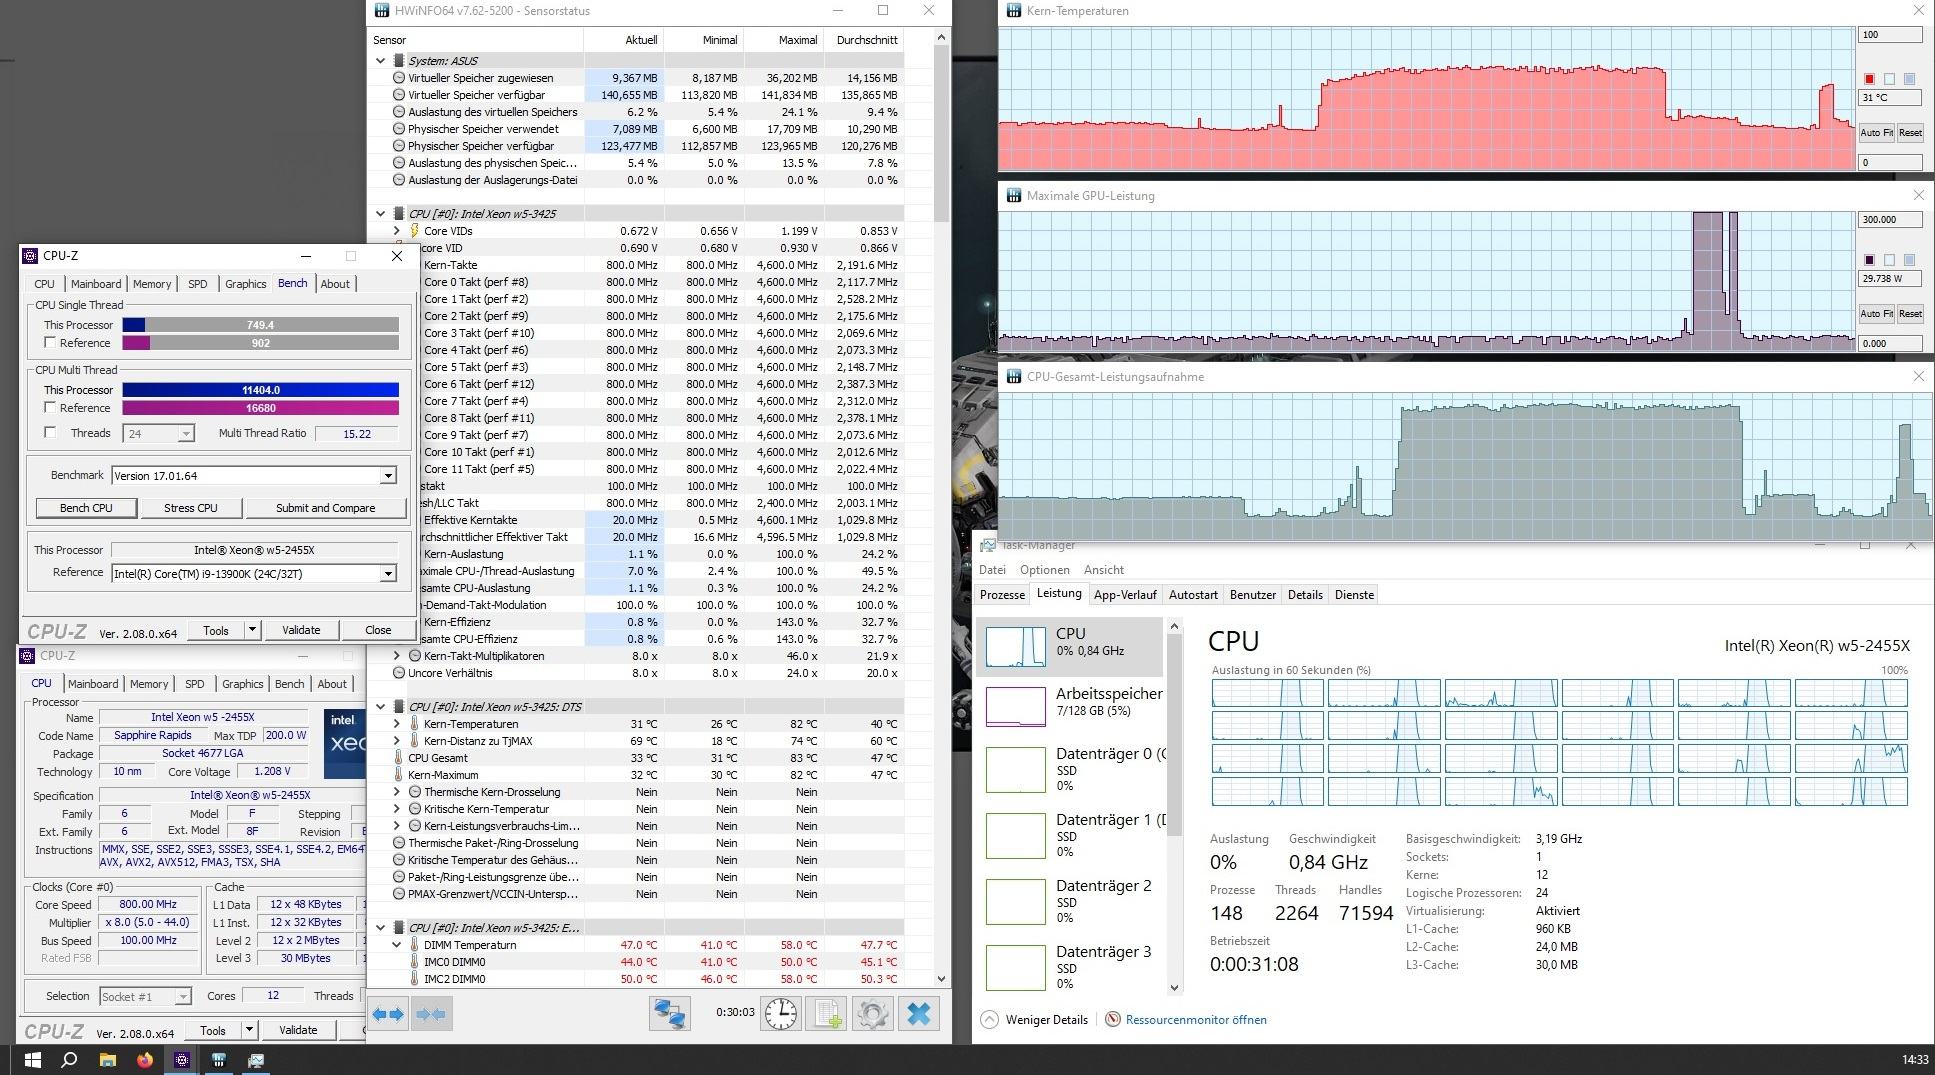1935x1075 pixels.
Task: Close sensors with blue X icon
Action: (918, 1014)
